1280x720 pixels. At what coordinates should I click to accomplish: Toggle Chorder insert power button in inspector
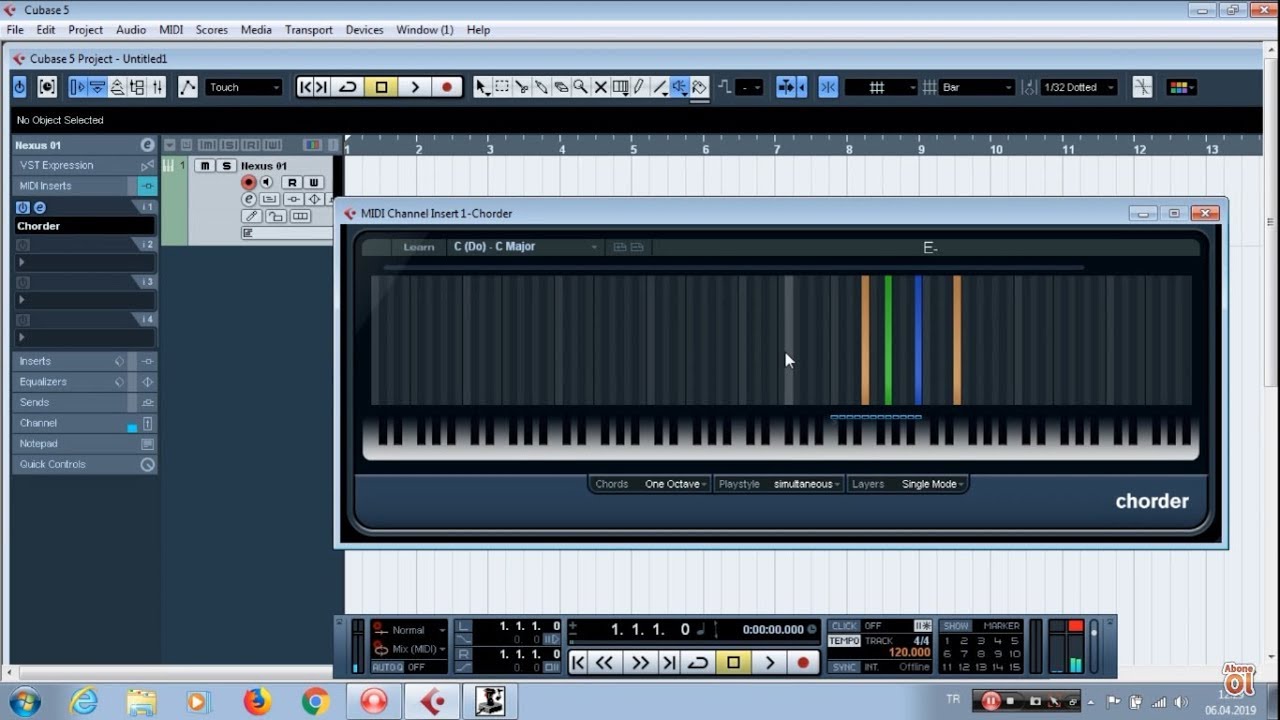(22, 207)
